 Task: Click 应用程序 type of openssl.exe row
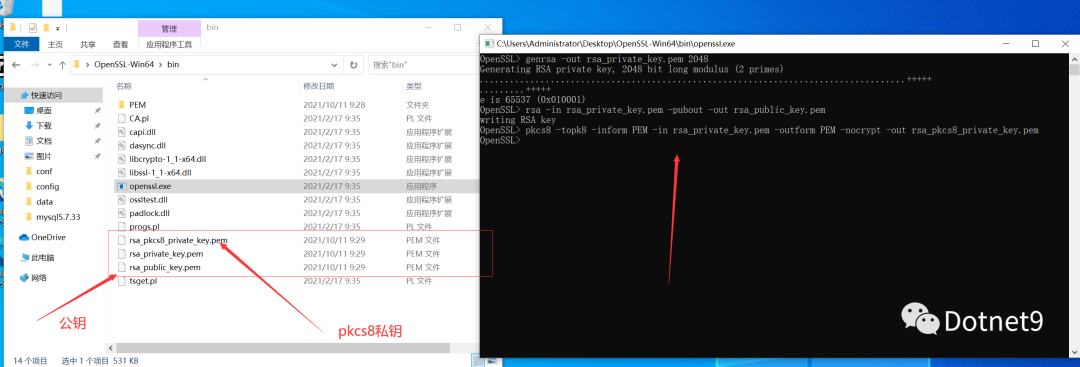(x=422, y=186)
